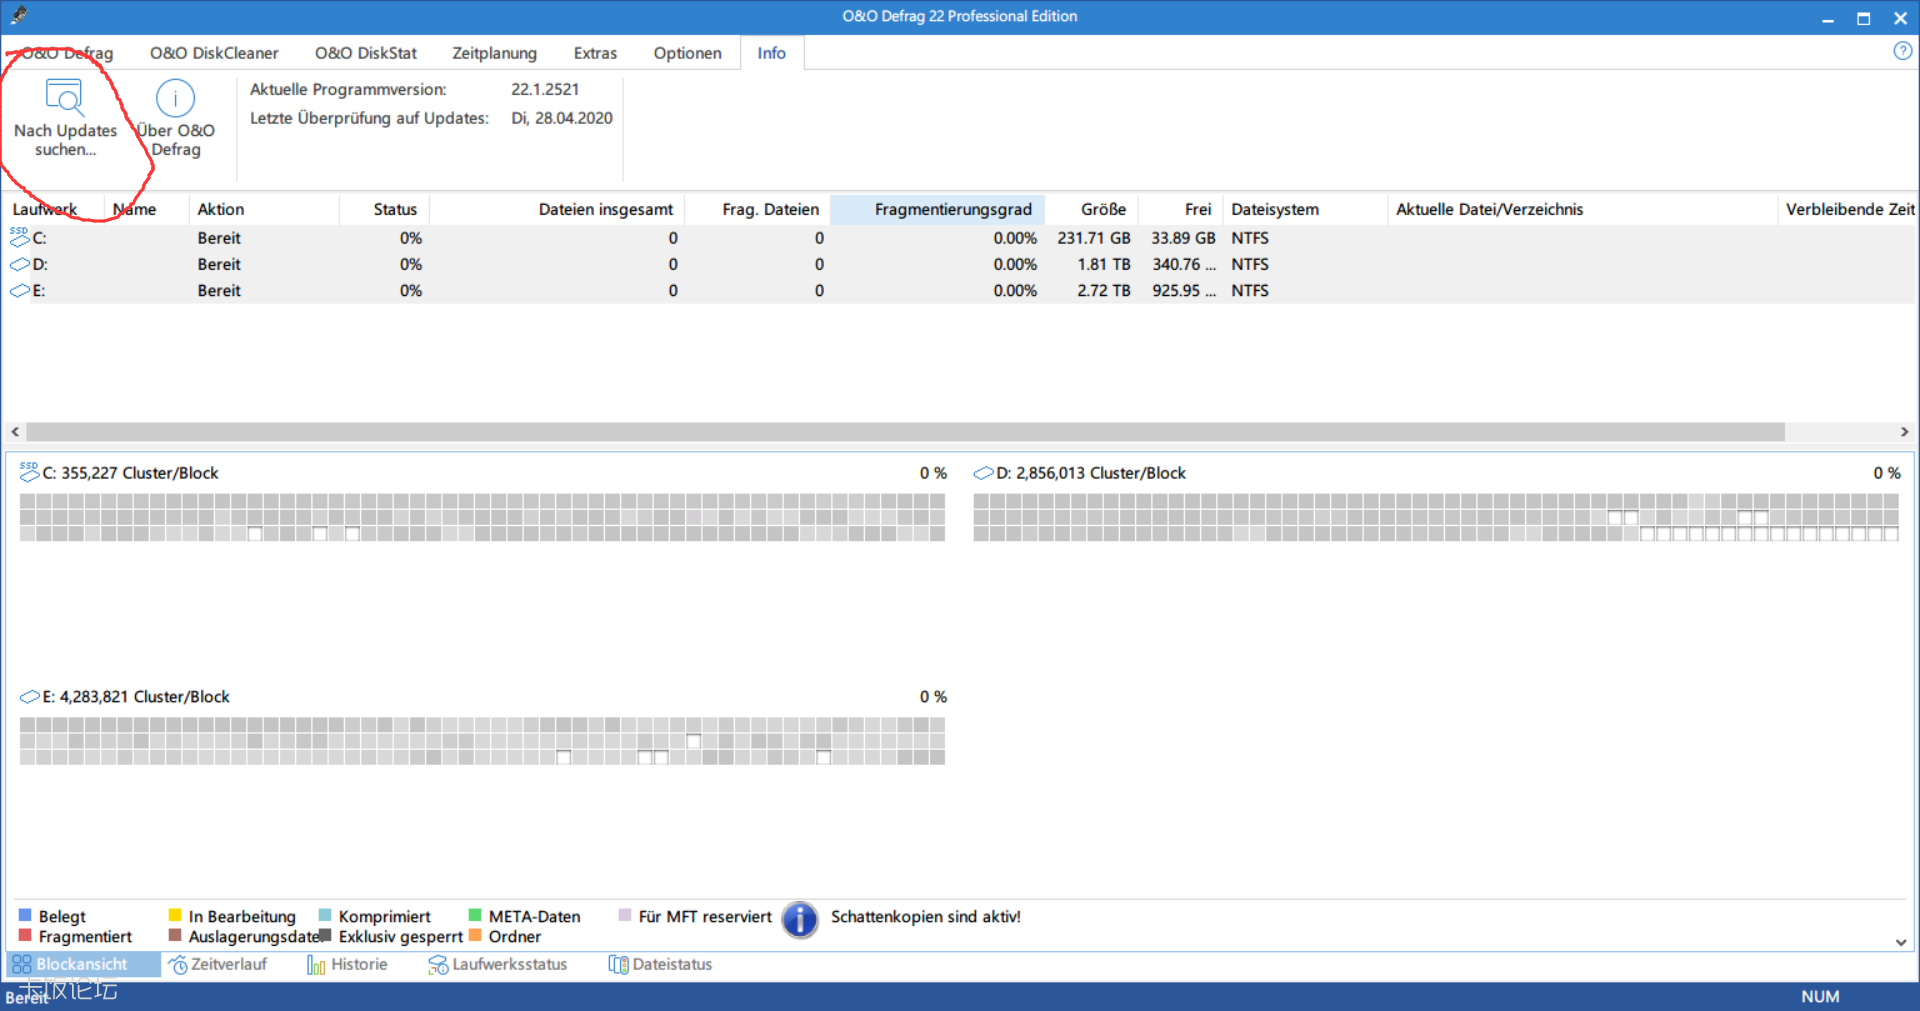The image size is (1920, 1011).
Task: Sort by Status column header
Action: (x=385, y=209)
